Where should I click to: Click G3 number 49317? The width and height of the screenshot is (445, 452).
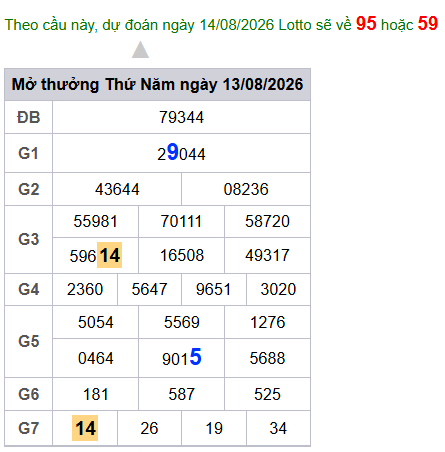point(267,256)
